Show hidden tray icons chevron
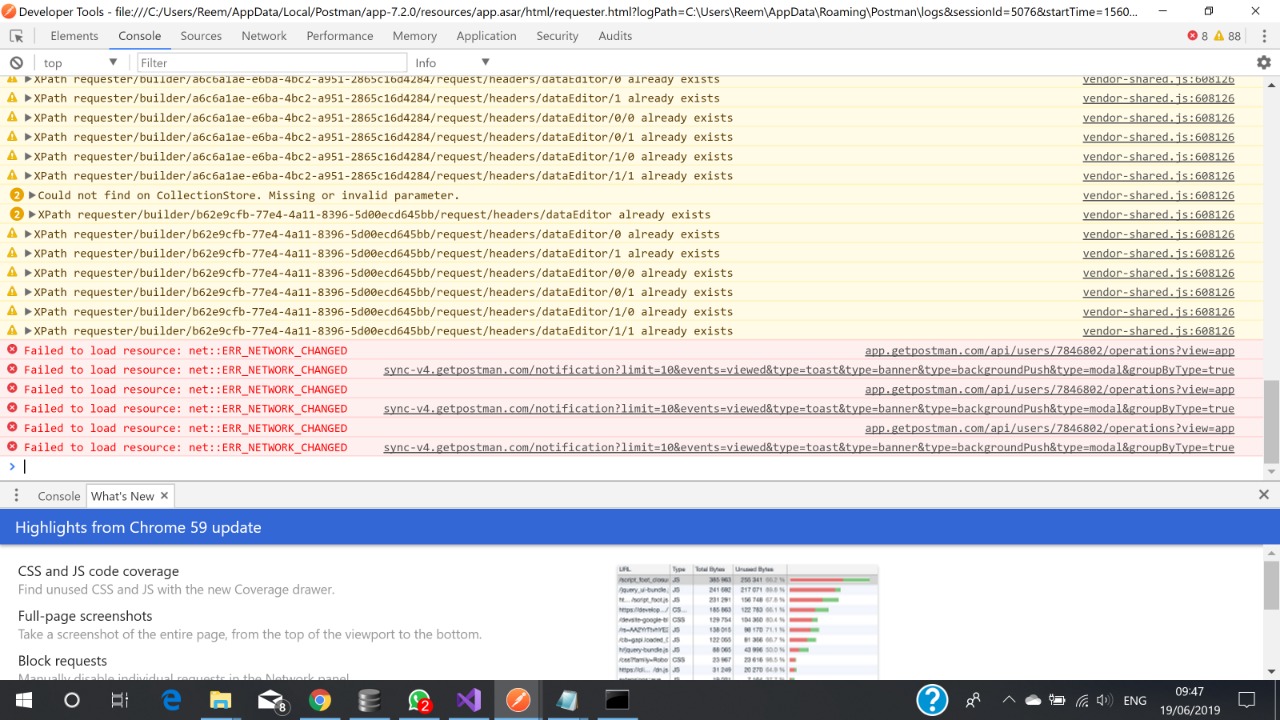Viewport: 1280px width, 720px height. [x=1009, y=700]
